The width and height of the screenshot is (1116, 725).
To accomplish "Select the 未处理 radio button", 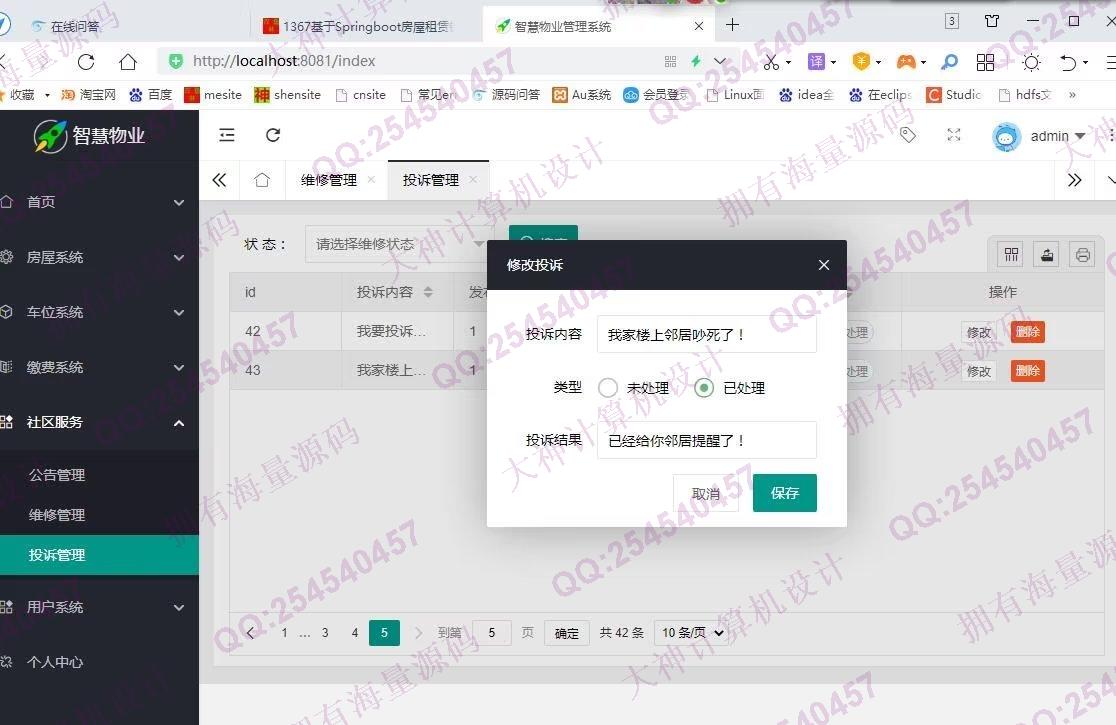I will [608, 388].
